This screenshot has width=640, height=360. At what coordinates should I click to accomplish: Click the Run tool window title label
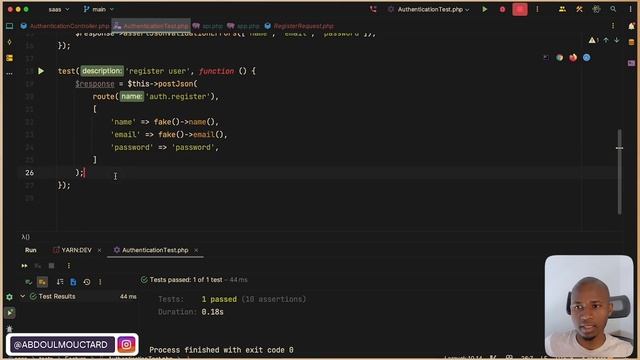click(x=31, y=250)
